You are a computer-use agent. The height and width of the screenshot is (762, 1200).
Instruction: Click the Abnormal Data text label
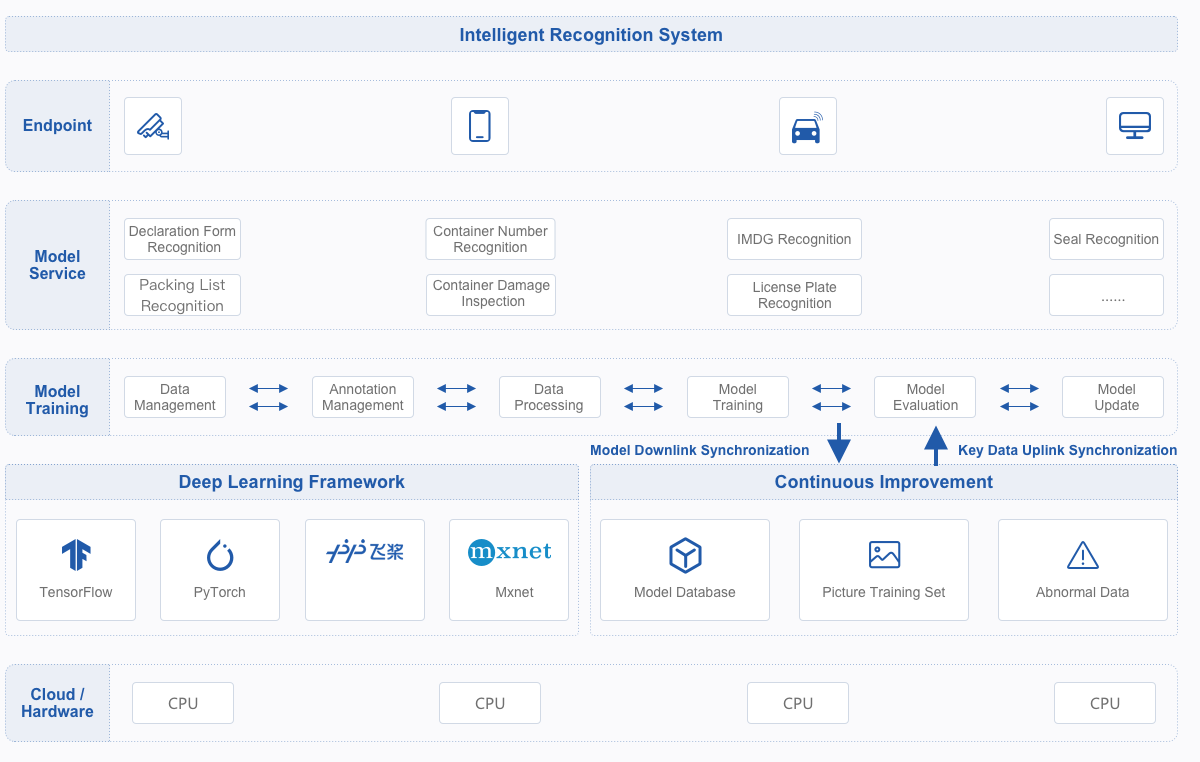pyautogui.click(x=1083, y=592)
